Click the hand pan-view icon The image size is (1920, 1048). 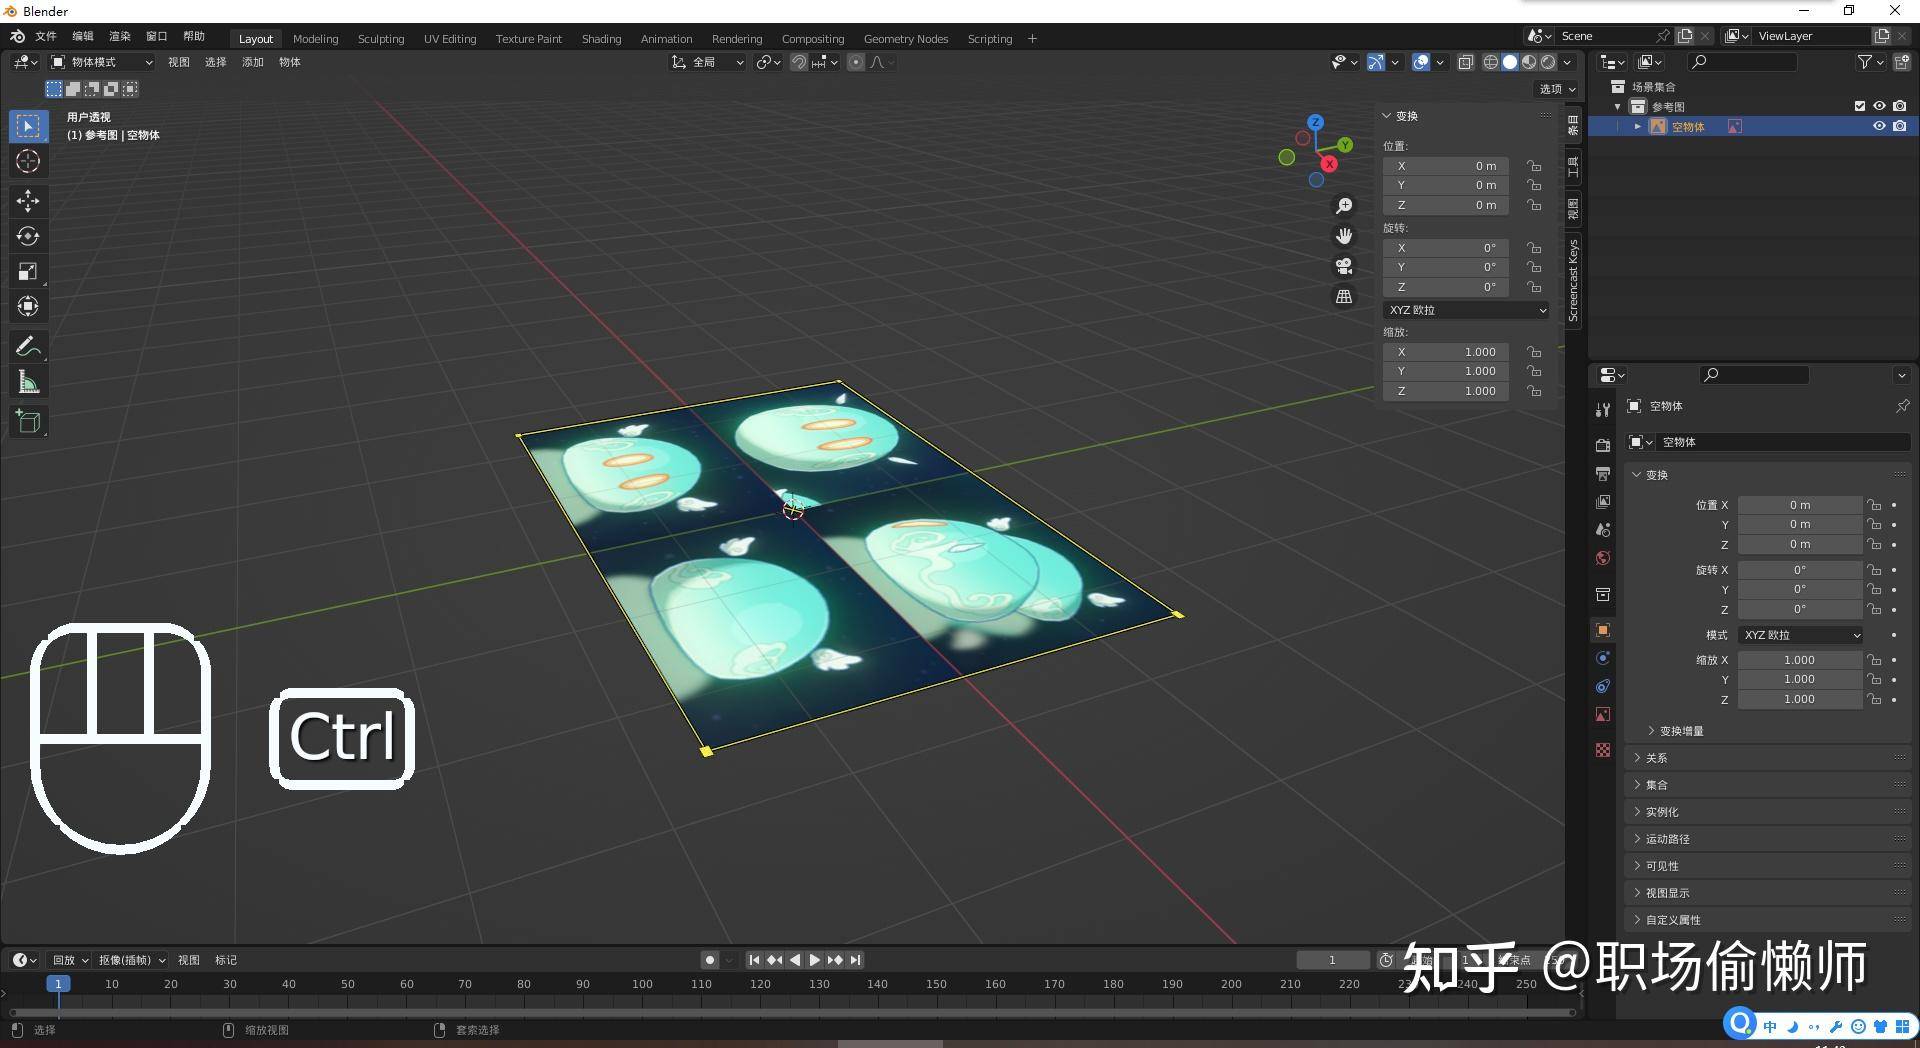[1344, 236]
